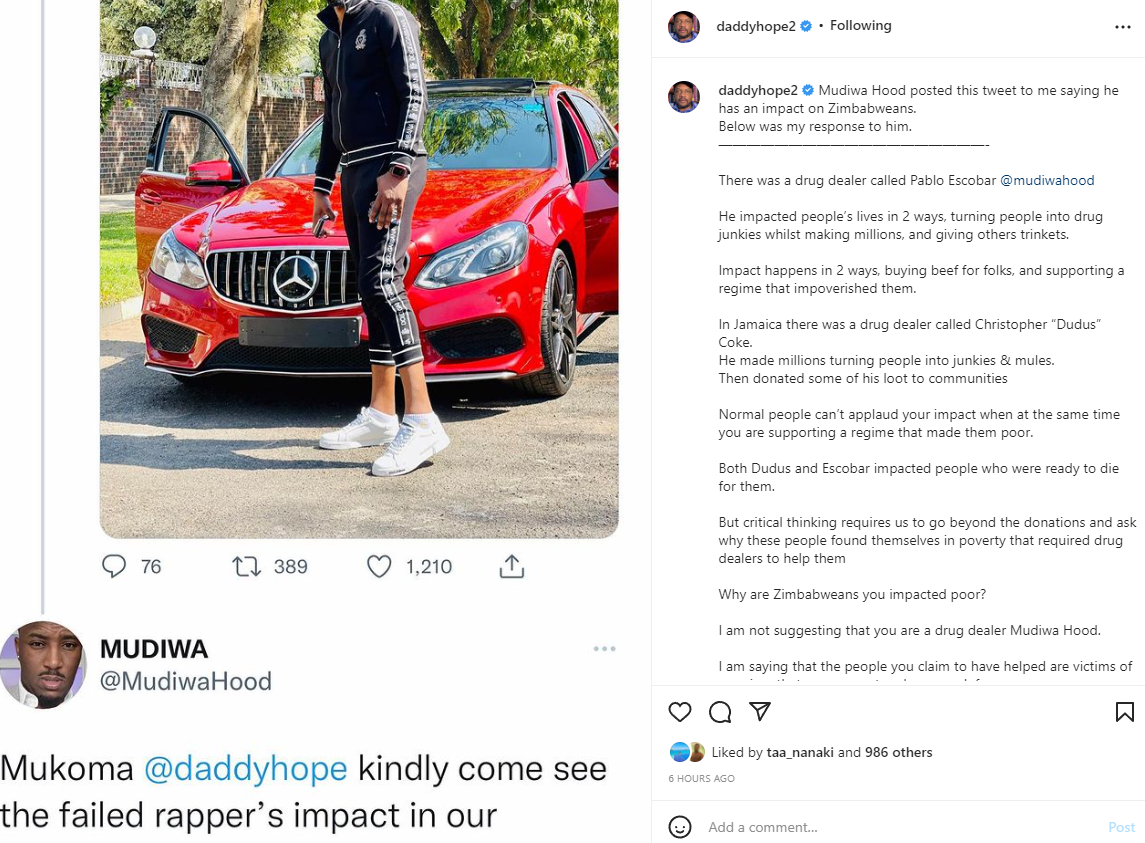The image size is (1145, 843).
Task: Save post with the bookmark icon
Action: click(1125, 712)
